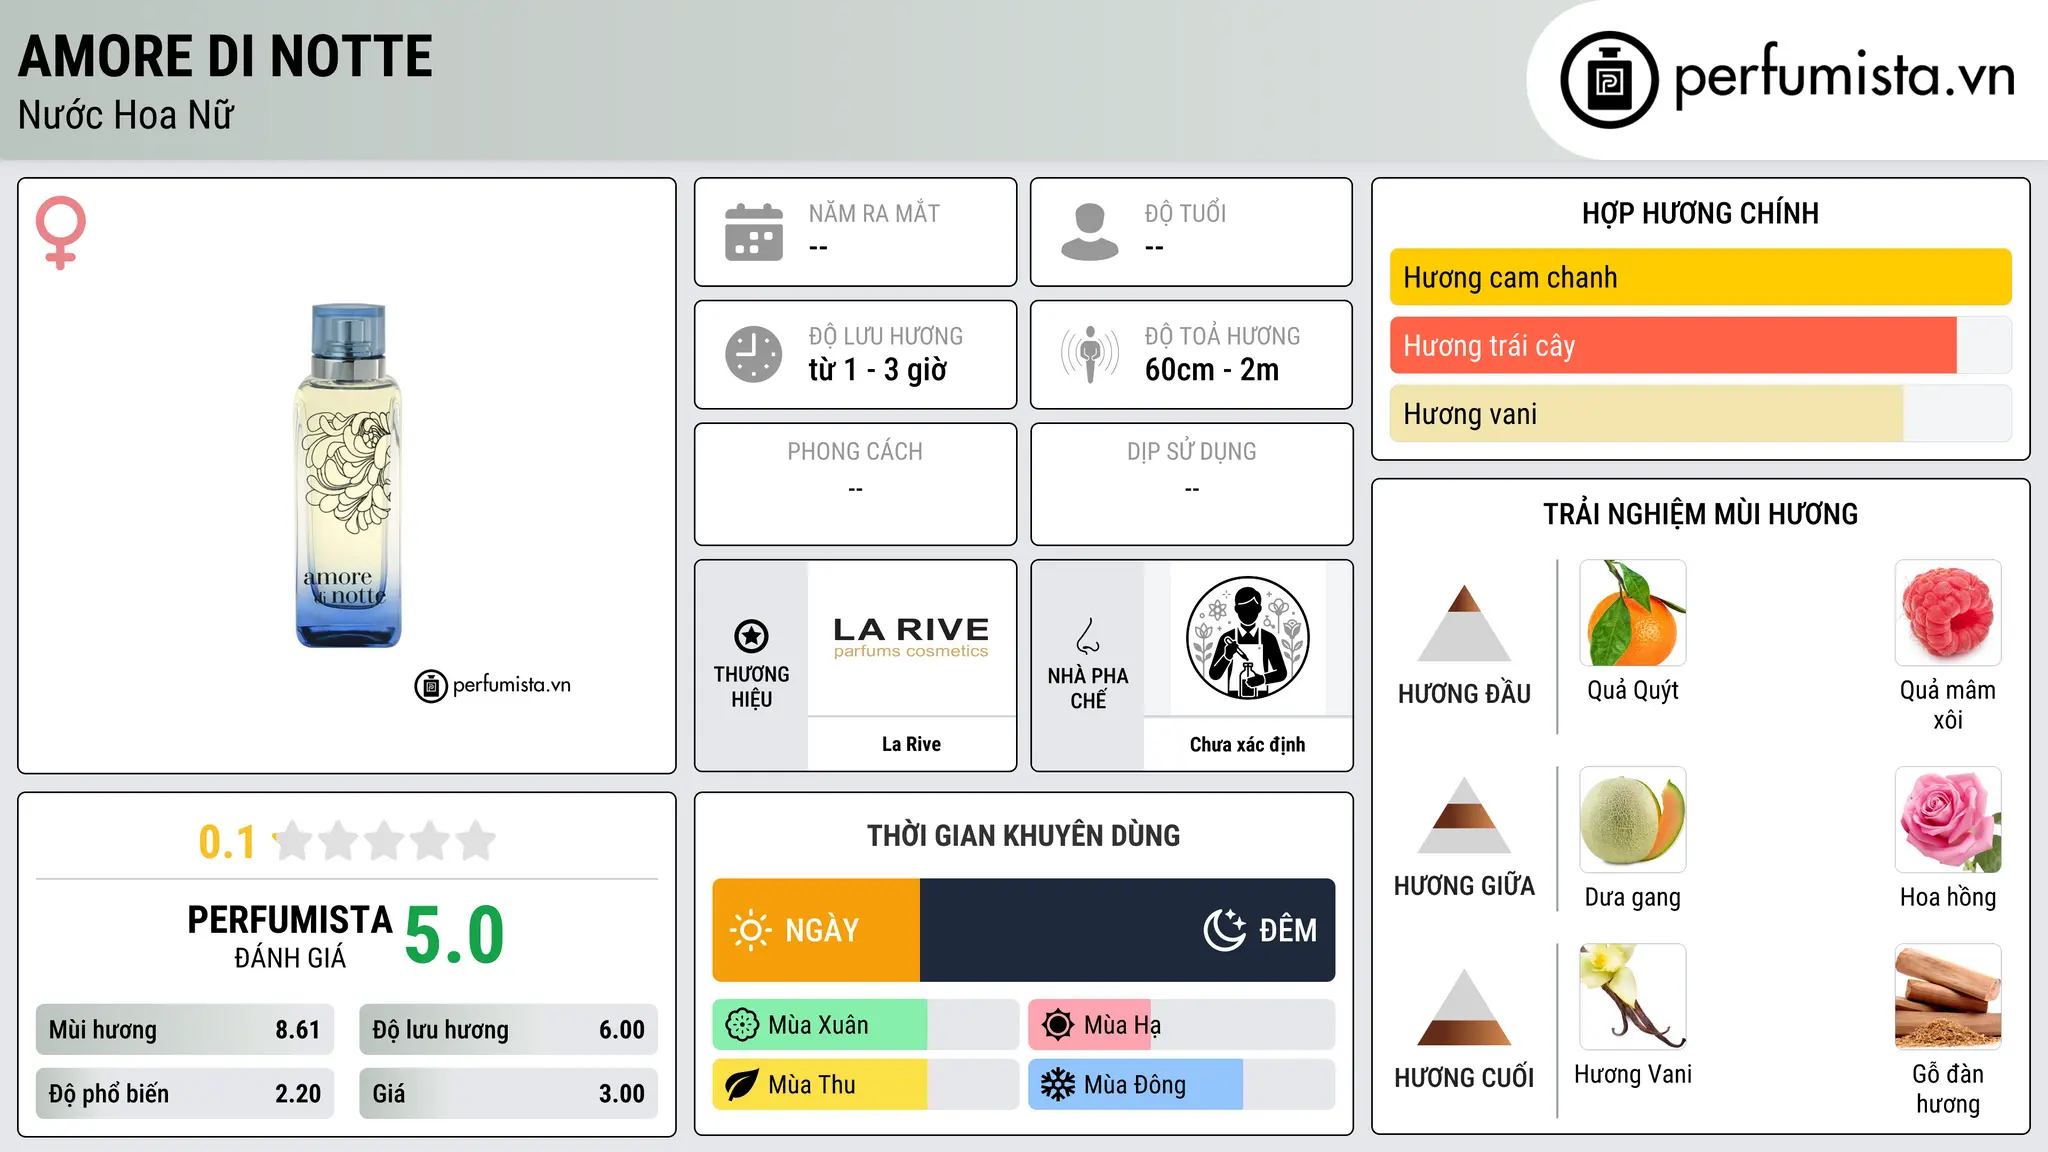Click the Amore di Notte bottle photo
This screenshot has width=2048, height=1152.
(348, 476)
